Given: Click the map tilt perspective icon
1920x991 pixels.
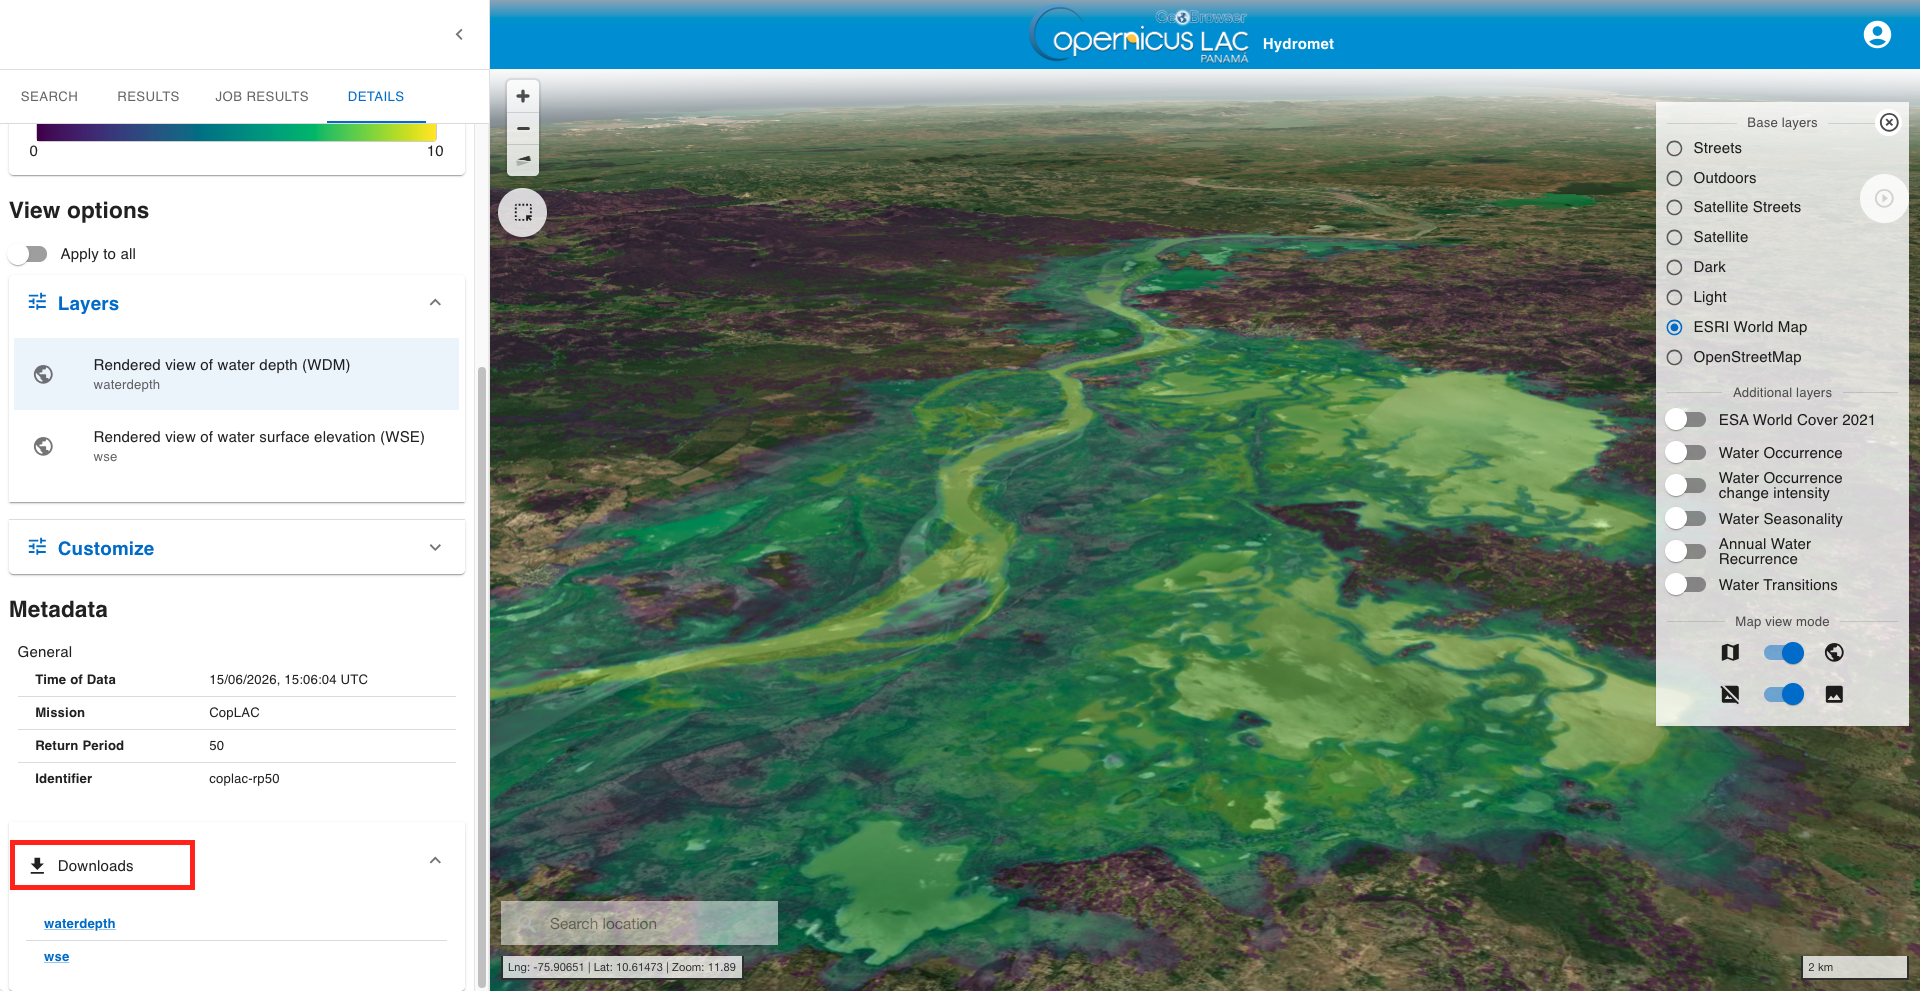Looking at the screenshot, I should 523,160.
